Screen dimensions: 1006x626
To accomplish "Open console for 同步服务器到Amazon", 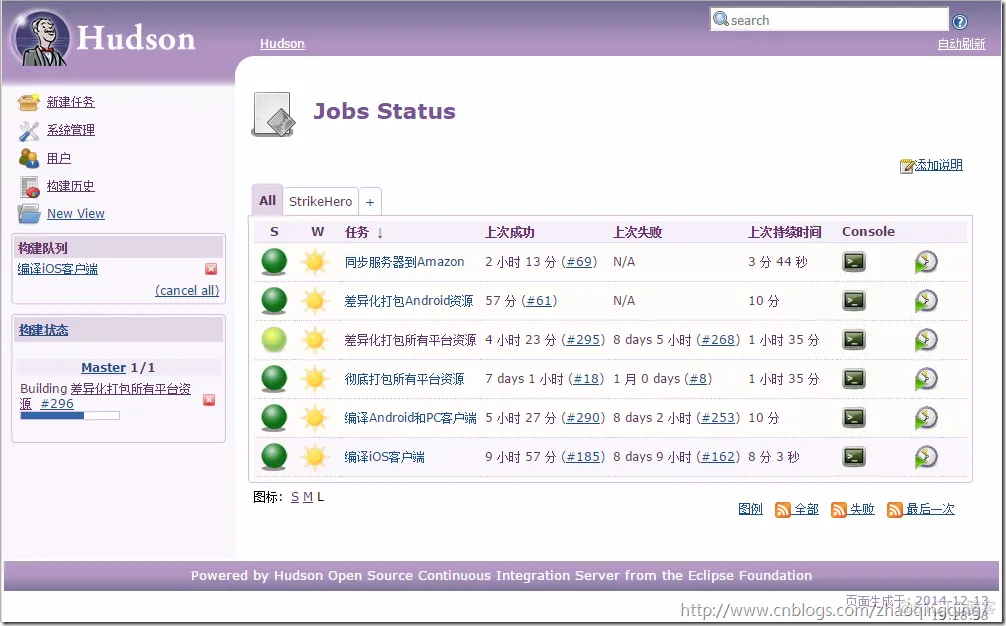I will [x=854, y=262].
